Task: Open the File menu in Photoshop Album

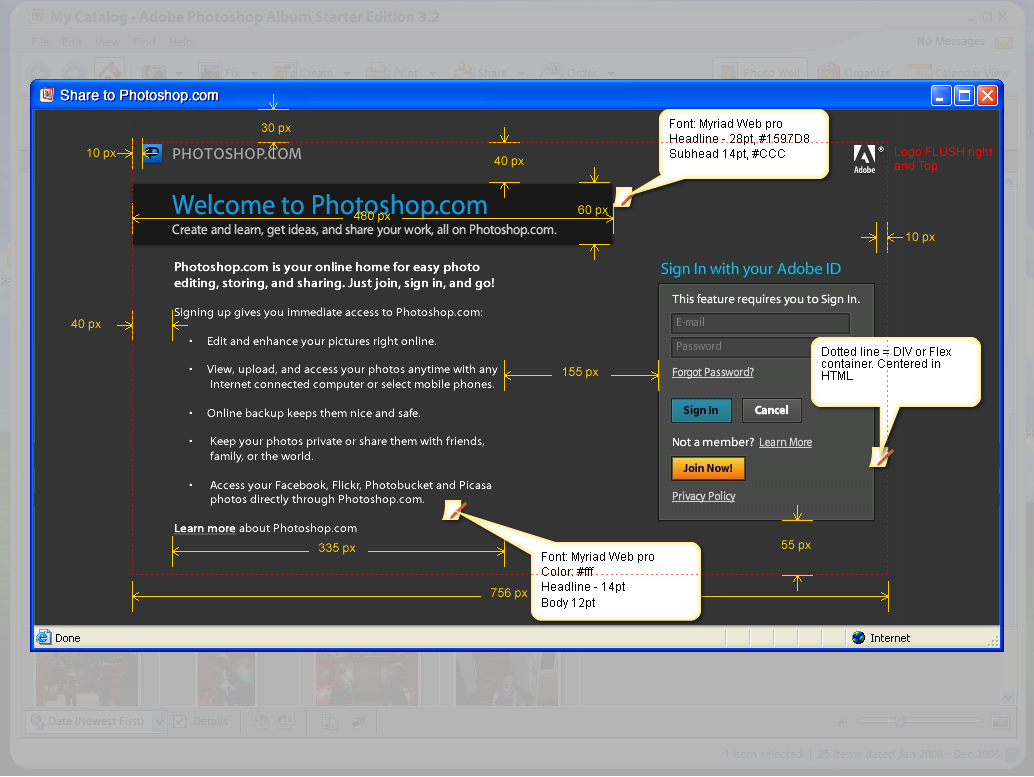Action: click(x=40, y=42)
